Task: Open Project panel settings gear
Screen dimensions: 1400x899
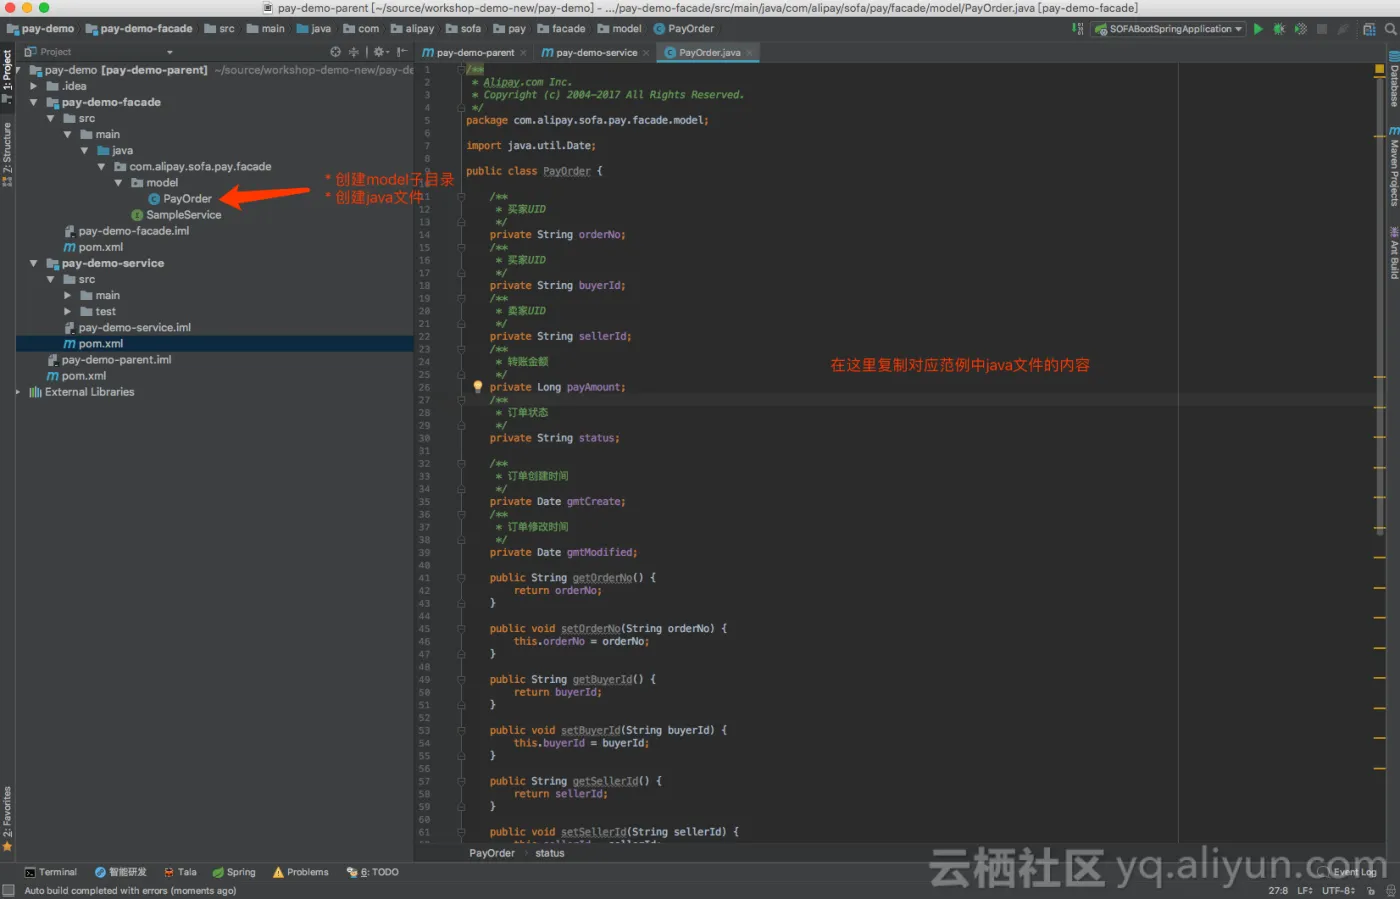Action: (380, 52)
